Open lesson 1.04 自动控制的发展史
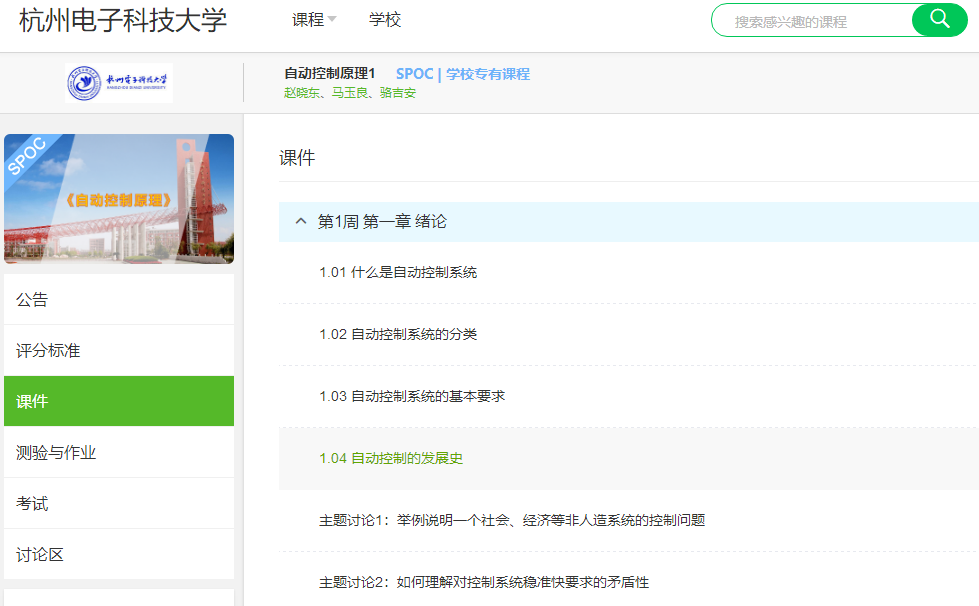979x606 pixels. (x=391, y=459)
